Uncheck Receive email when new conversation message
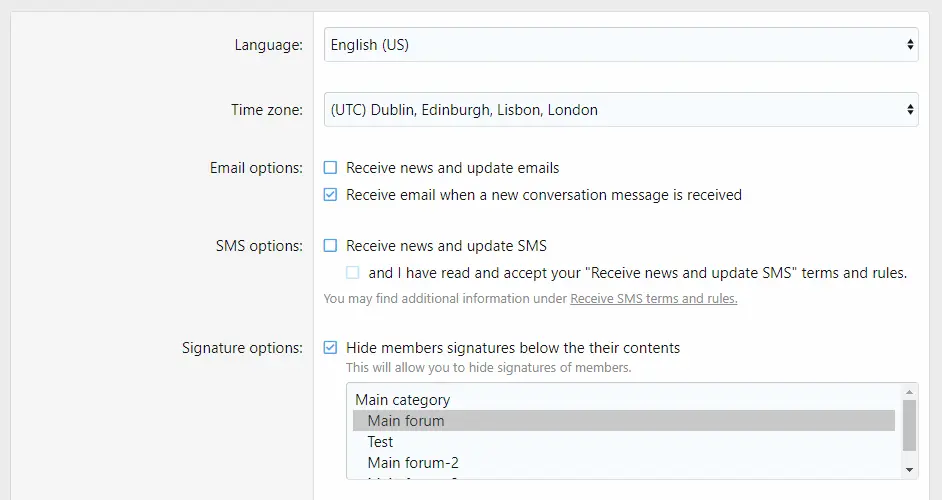 pos(330,195)
